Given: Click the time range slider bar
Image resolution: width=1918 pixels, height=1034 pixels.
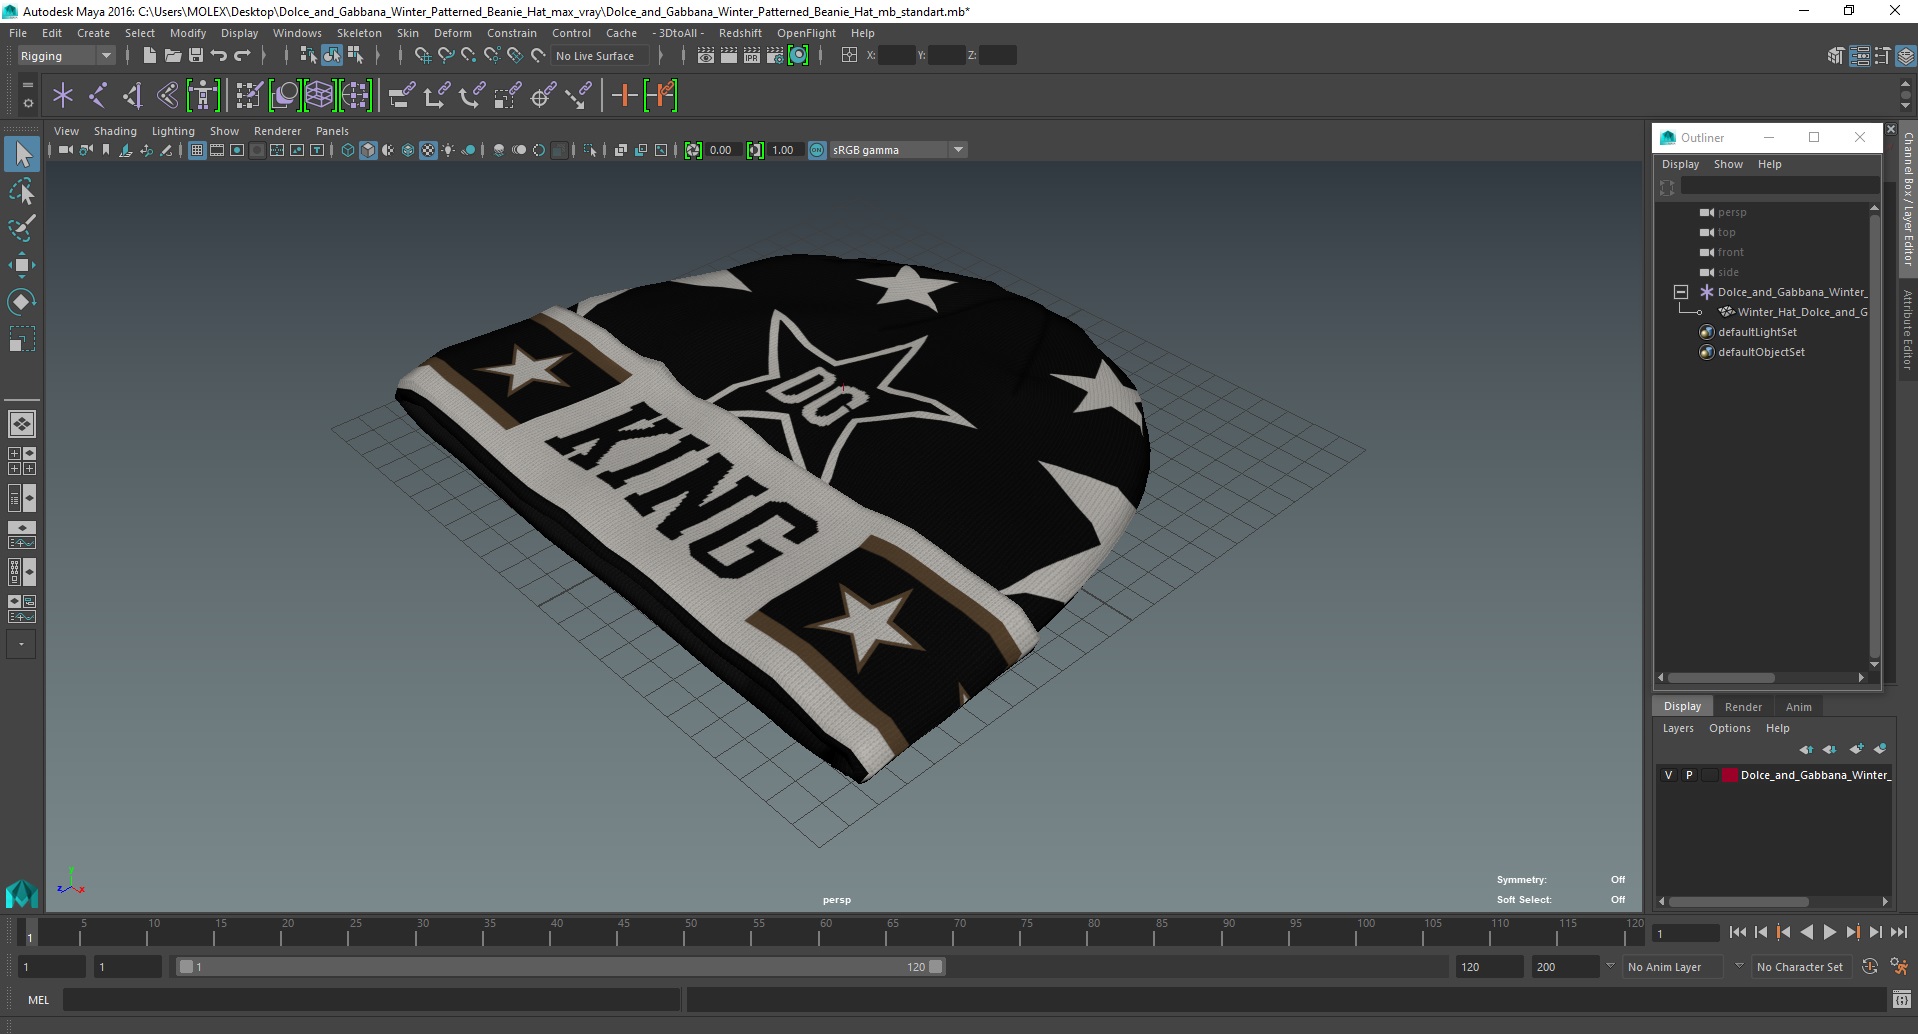Looking at the screenshot, I should [560, 967].
